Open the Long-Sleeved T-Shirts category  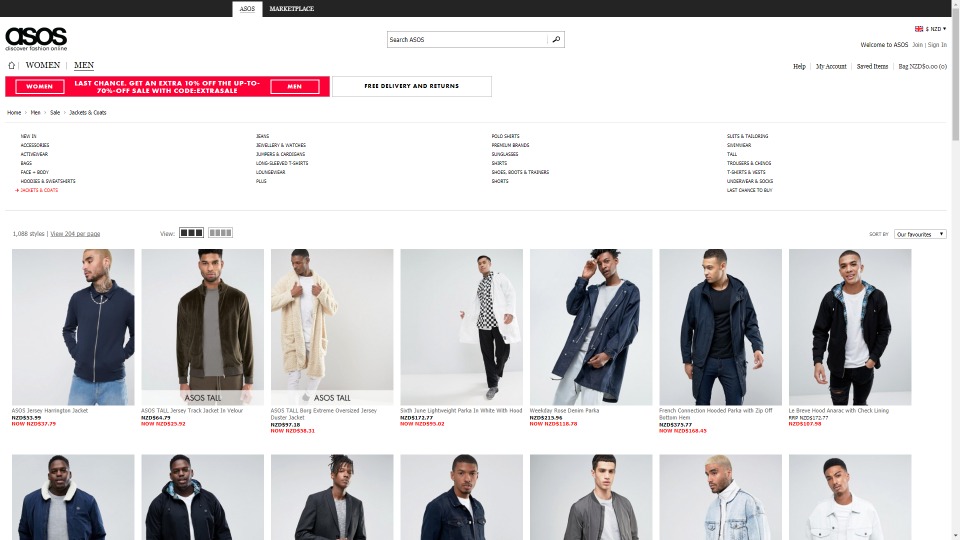(x=282, y=163)
